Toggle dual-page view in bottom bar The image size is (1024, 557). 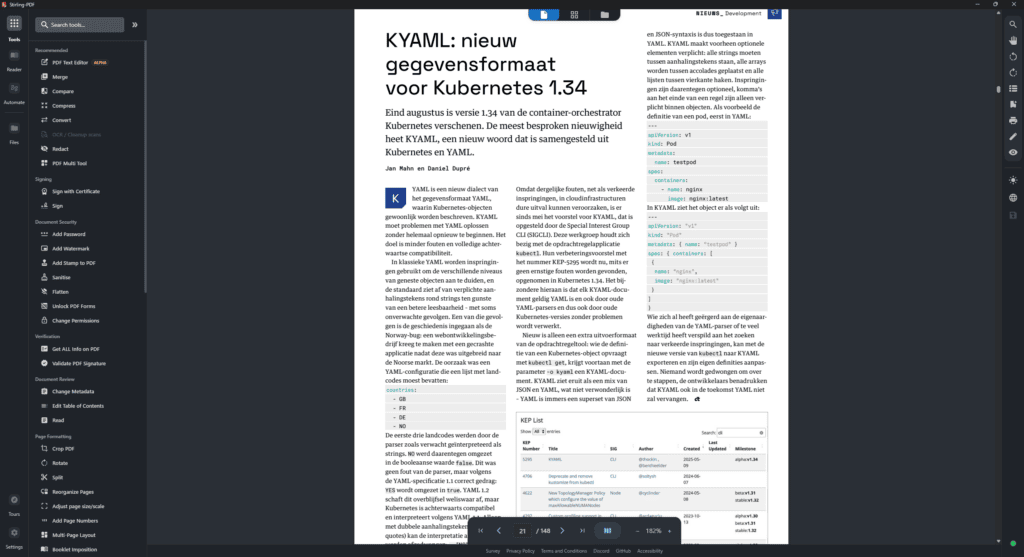[607, 531]
